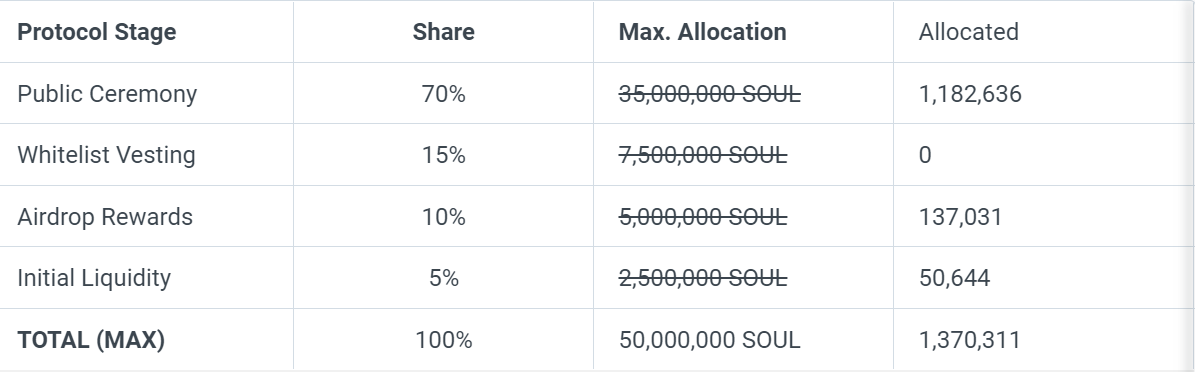Screen dimensions: 1195x372
Task: Click the struck-through 7,500,000 SOUL value
Action: click(703, 155)
